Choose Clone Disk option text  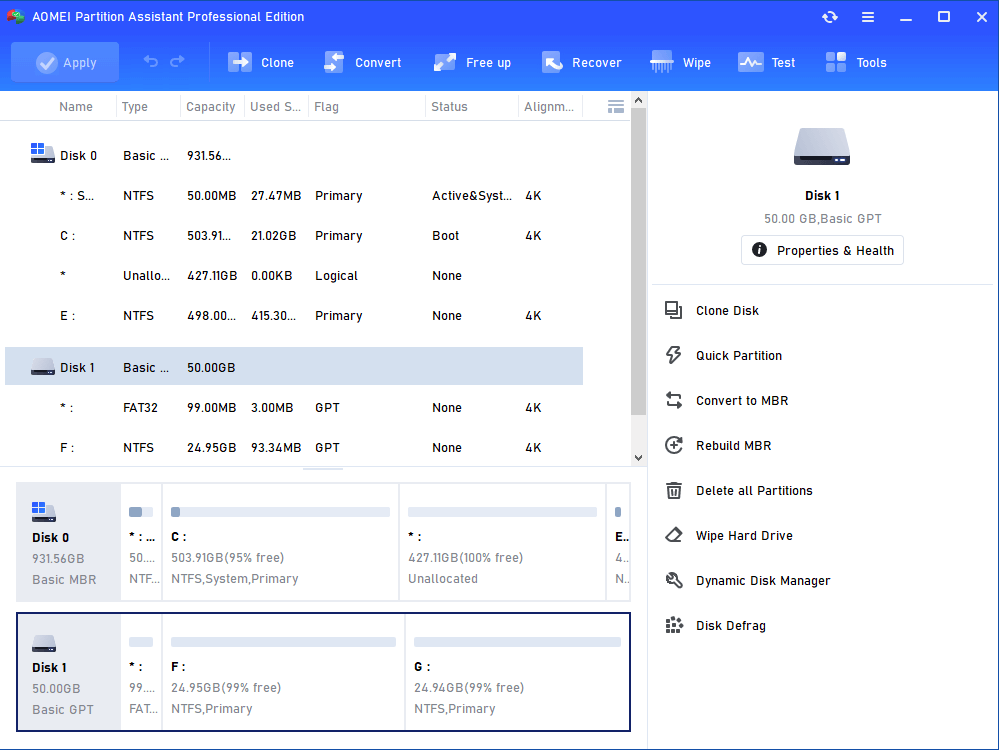pyautogui.click(x=727, y=311)
